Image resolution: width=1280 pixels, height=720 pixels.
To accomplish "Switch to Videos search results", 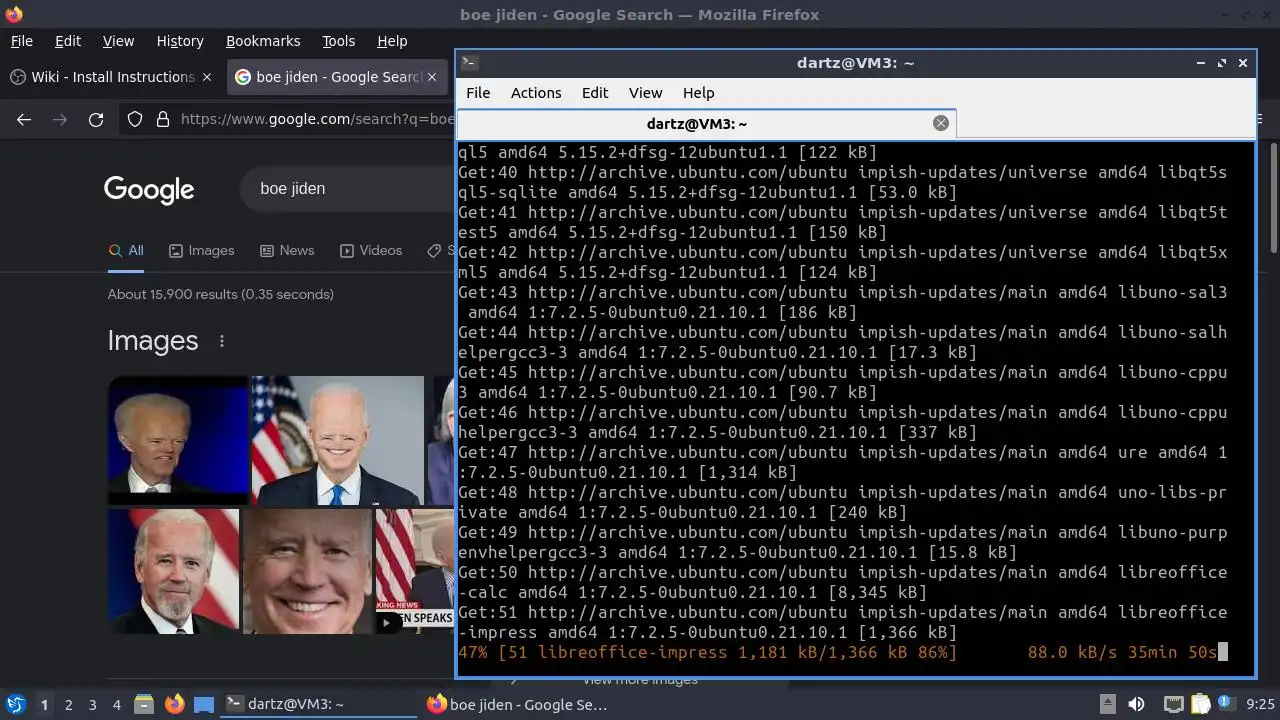I will 371,251.
